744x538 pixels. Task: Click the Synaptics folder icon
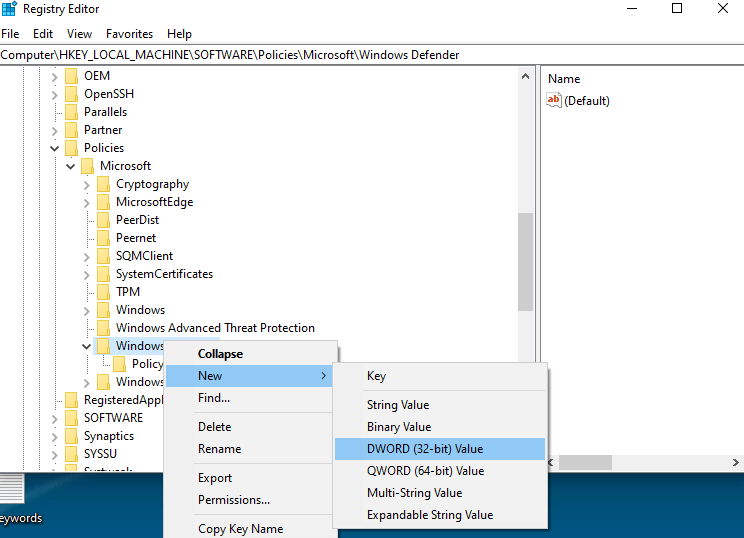pyautogui.click(x=71, y=436)
